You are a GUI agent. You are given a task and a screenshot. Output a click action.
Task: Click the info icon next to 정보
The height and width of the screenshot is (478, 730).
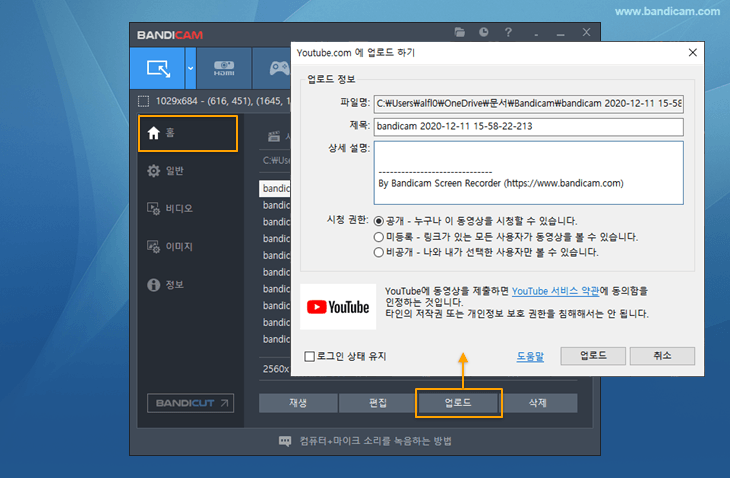[x=154, y=284]
